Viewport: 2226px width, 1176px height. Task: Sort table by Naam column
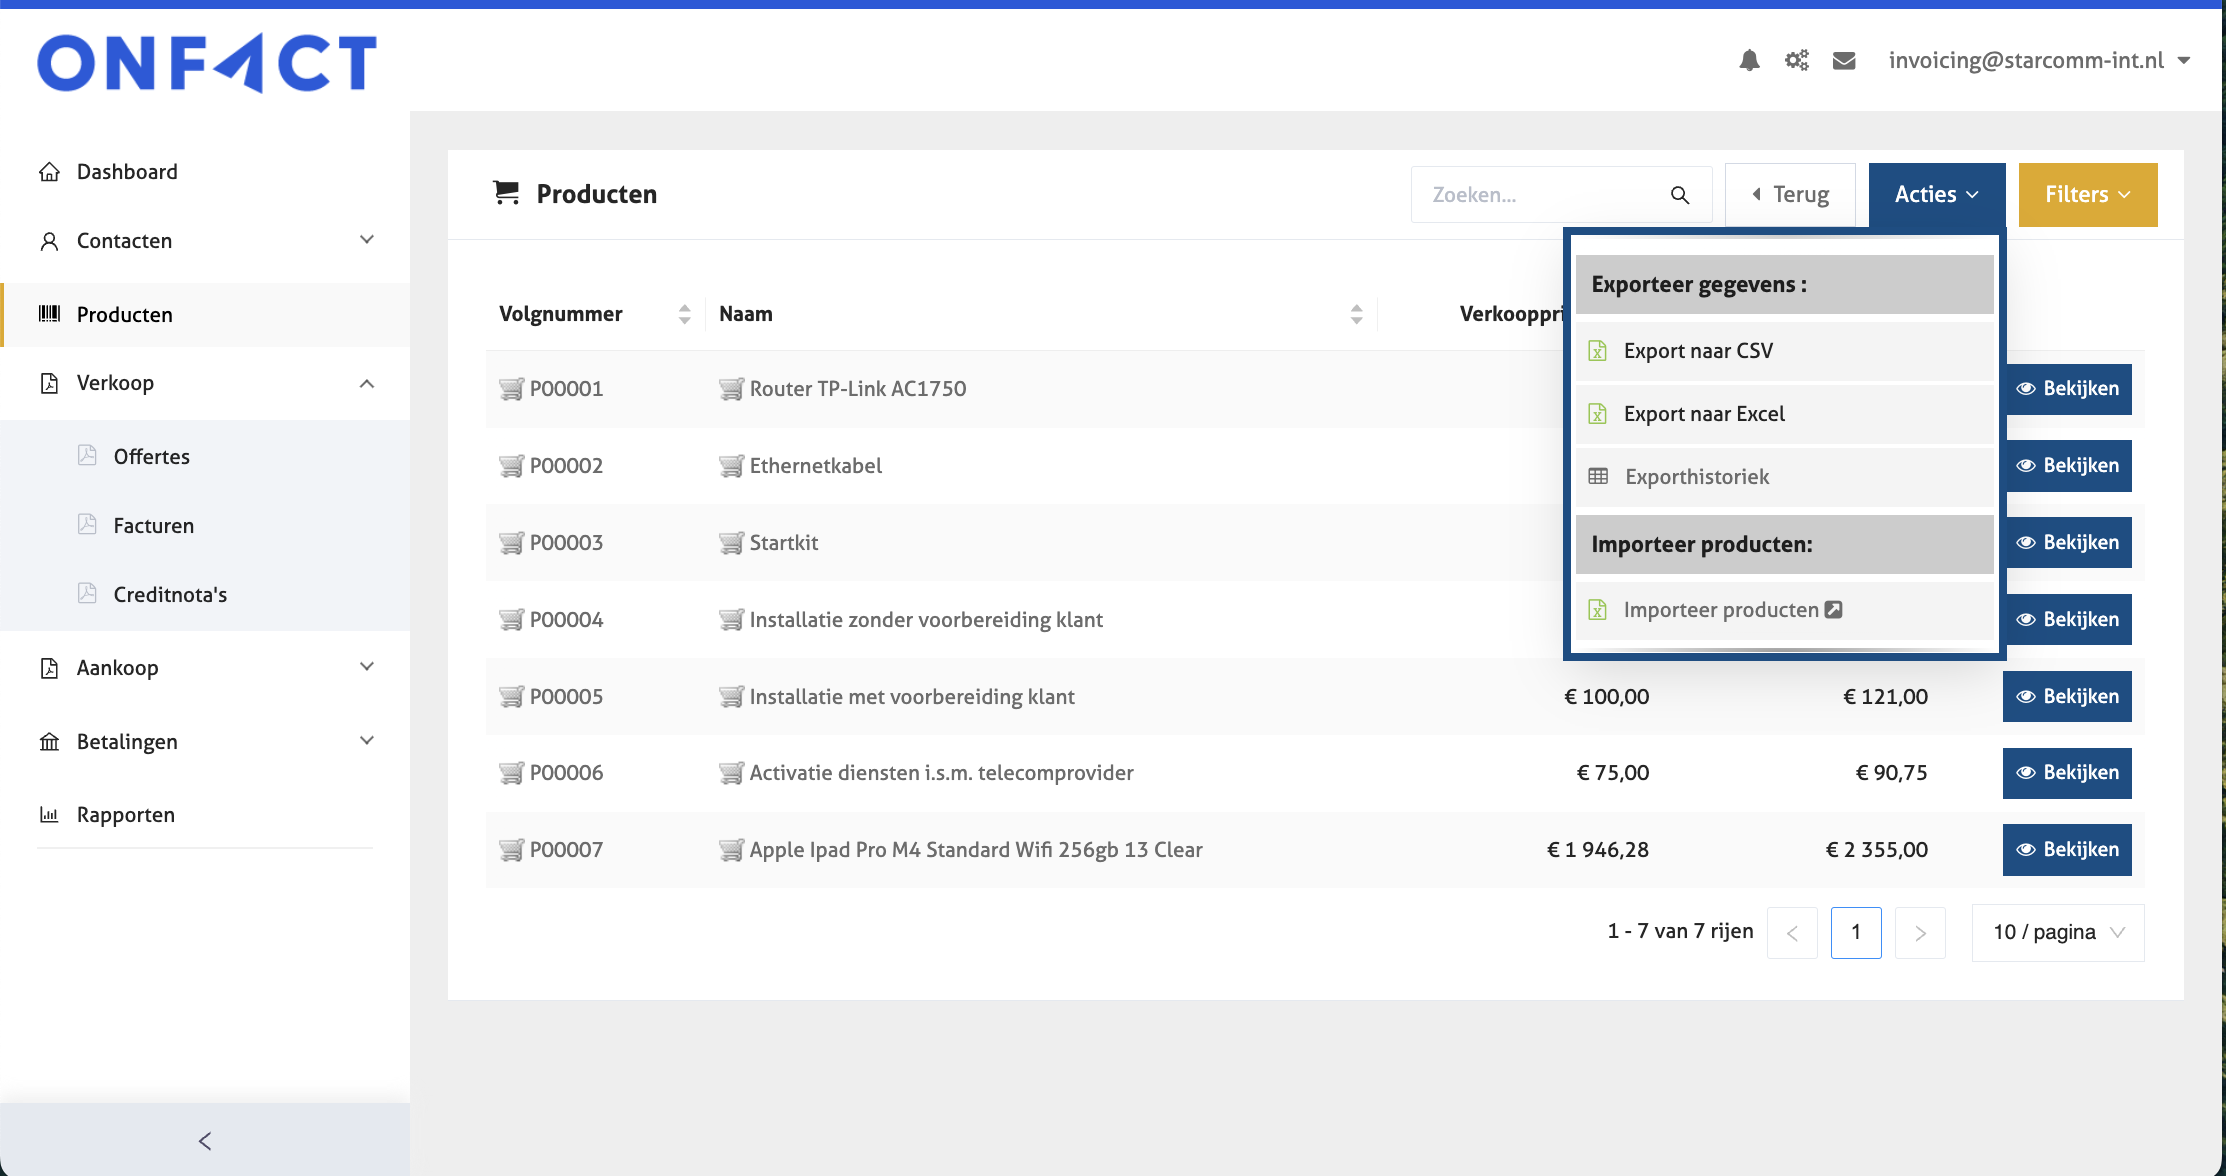click(x=1356, y=314)
